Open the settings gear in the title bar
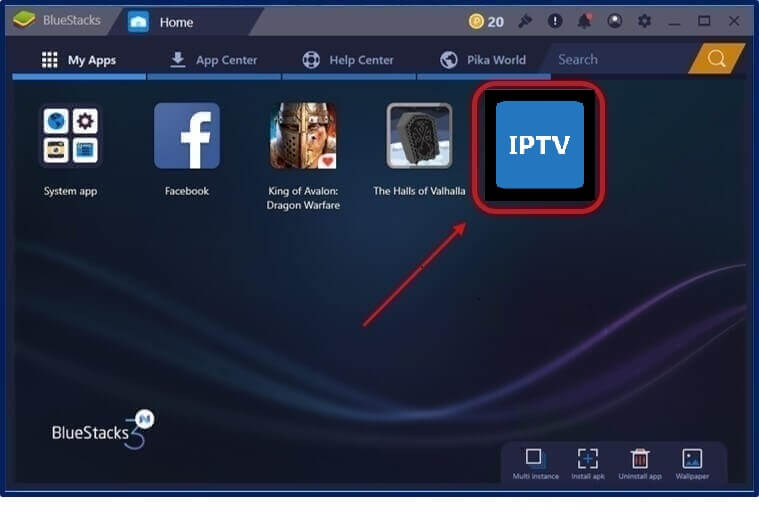This screenshot has height=512, width=759. click(x=644, y=21)
